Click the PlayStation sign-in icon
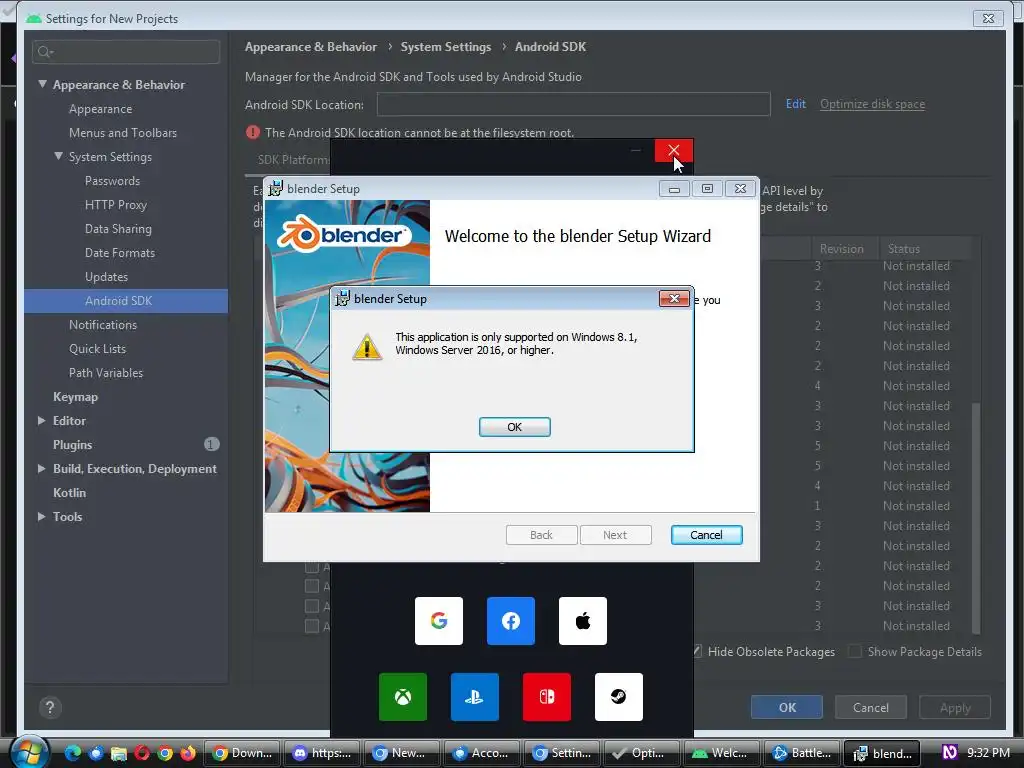Viewport: 1024px width, 768px height. pyautogui.click(x=475, y=697)
